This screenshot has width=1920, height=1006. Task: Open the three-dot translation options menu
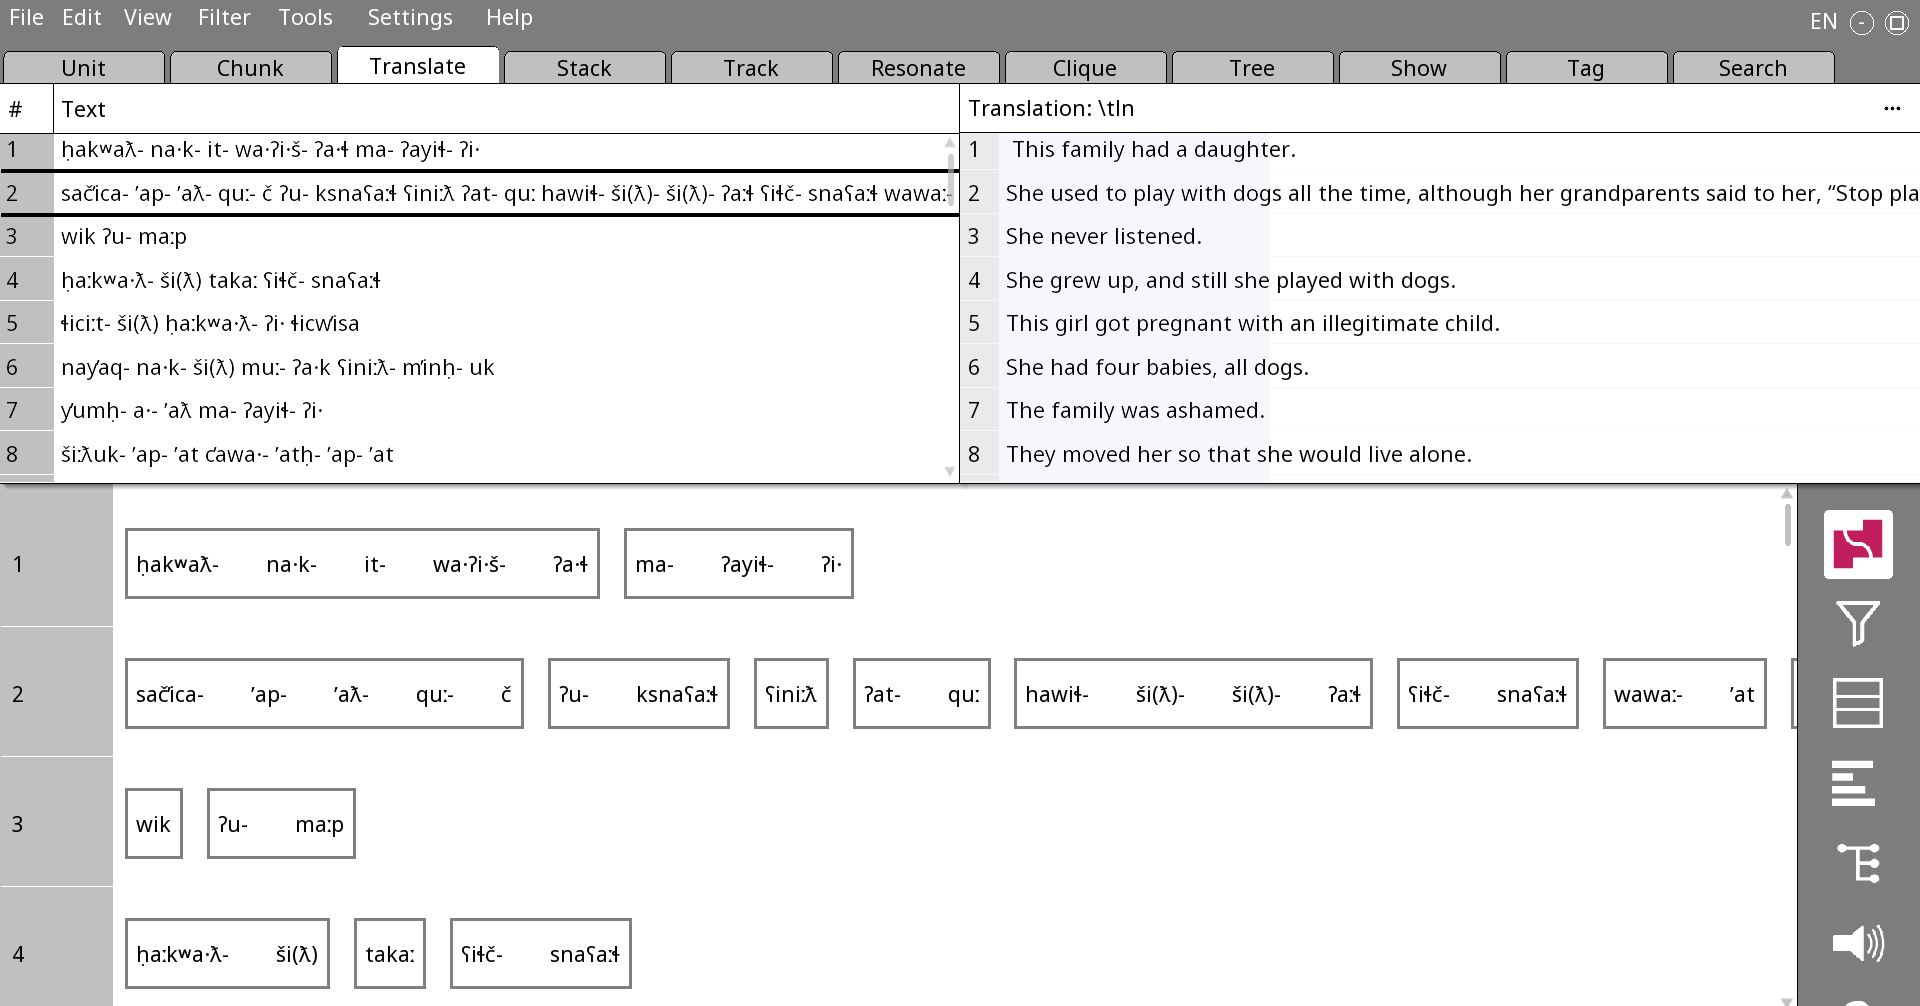[1892, 108]
